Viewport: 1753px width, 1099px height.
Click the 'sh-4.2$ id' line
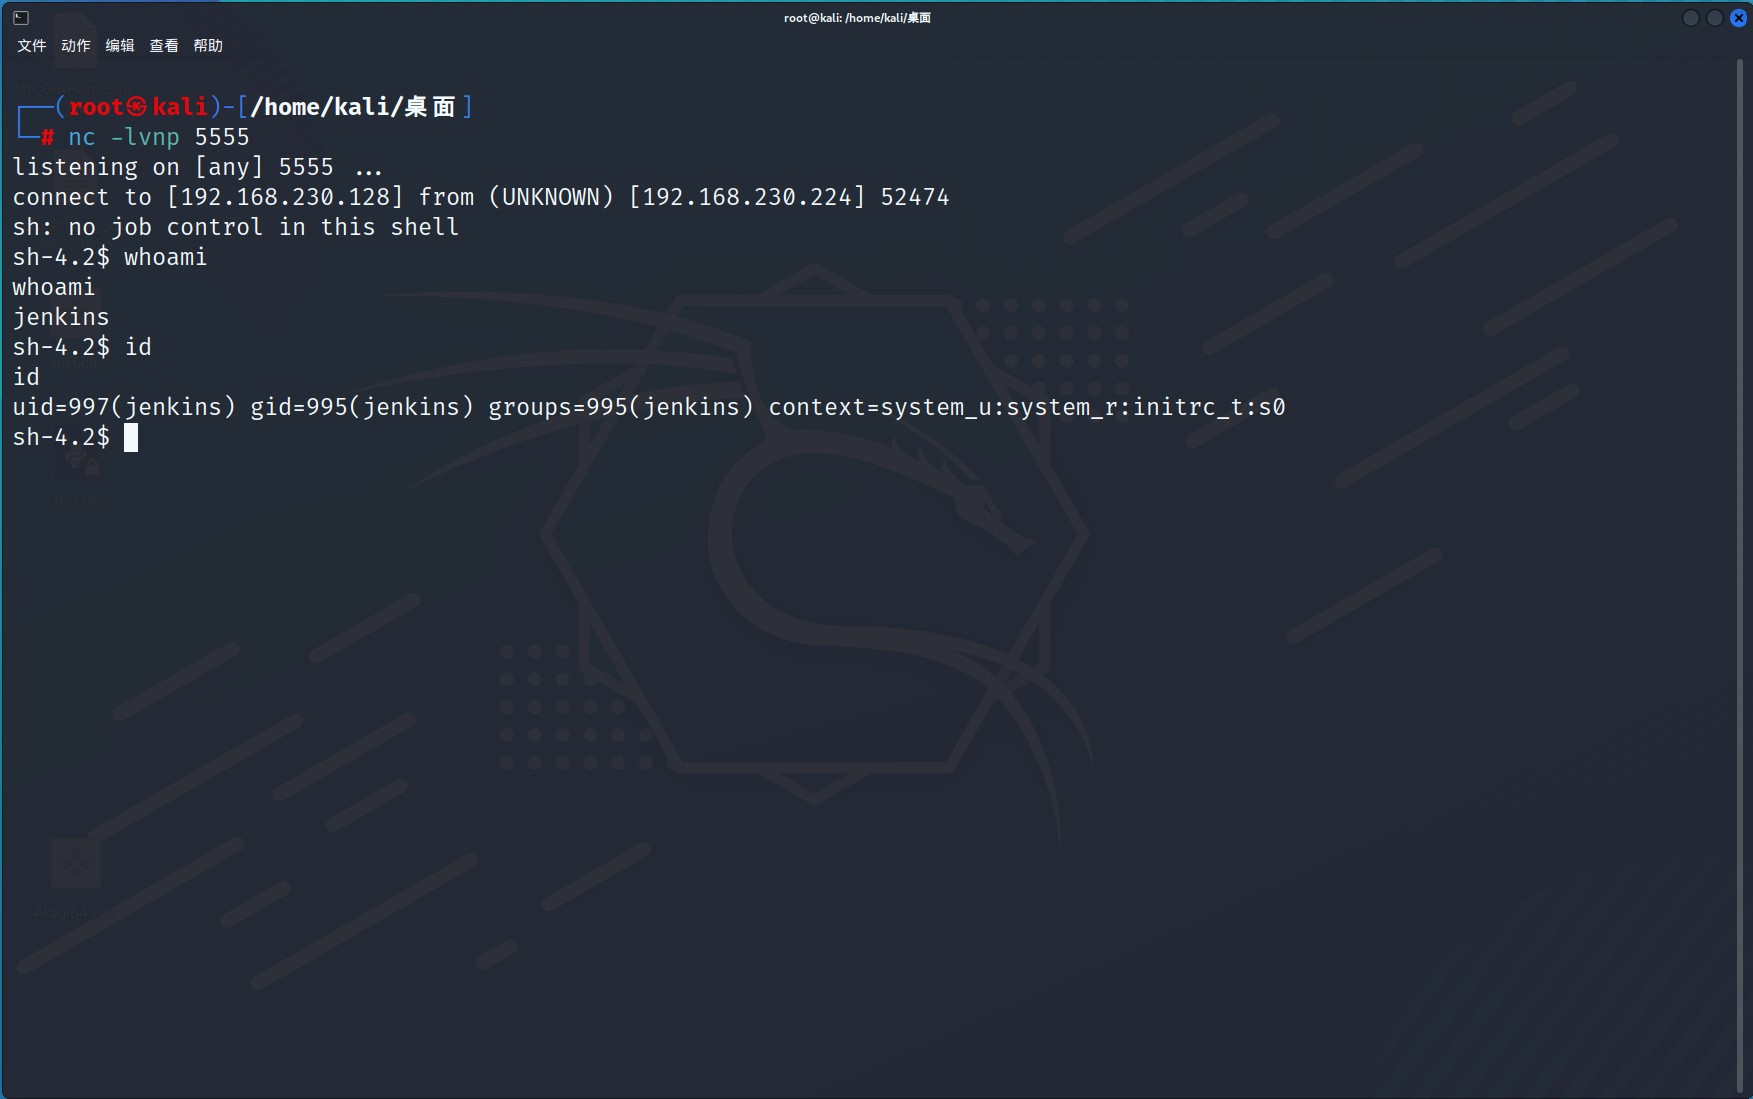(82, 347)
